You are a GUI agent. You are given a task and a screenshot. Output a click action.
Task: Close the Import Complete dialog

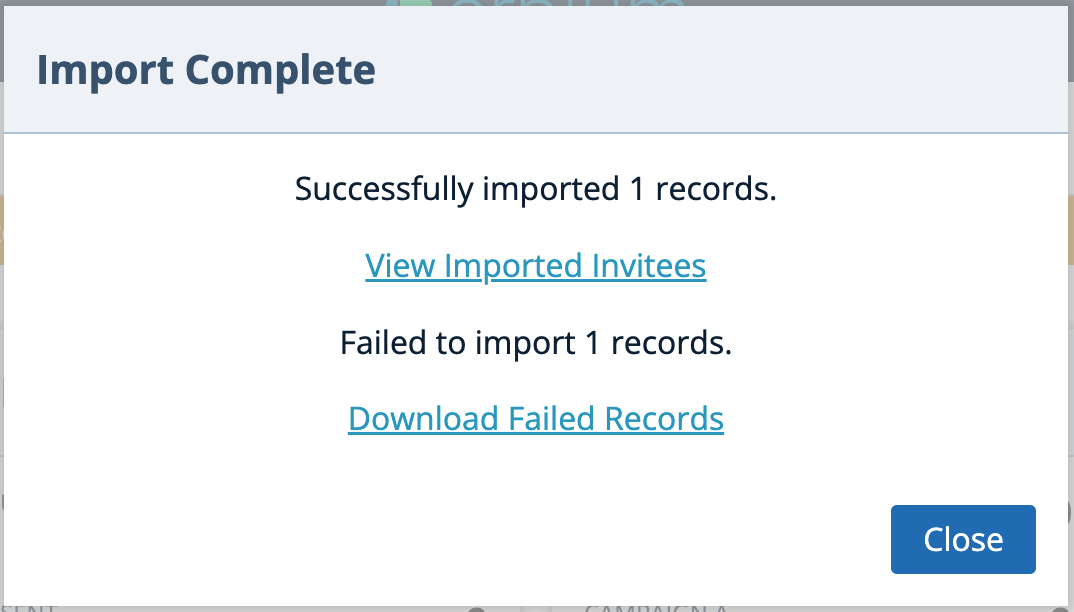[x=962, y=539]
